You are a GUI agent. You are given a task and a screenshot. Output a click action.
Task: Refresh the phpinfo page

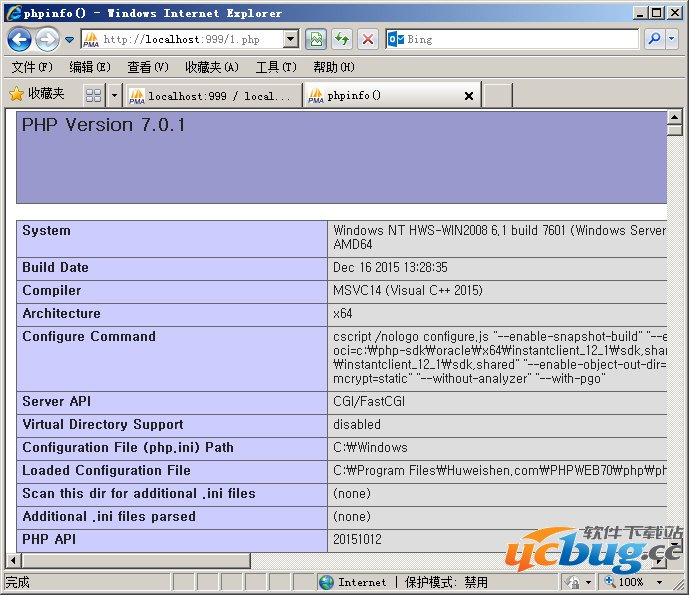coord(342,39)
